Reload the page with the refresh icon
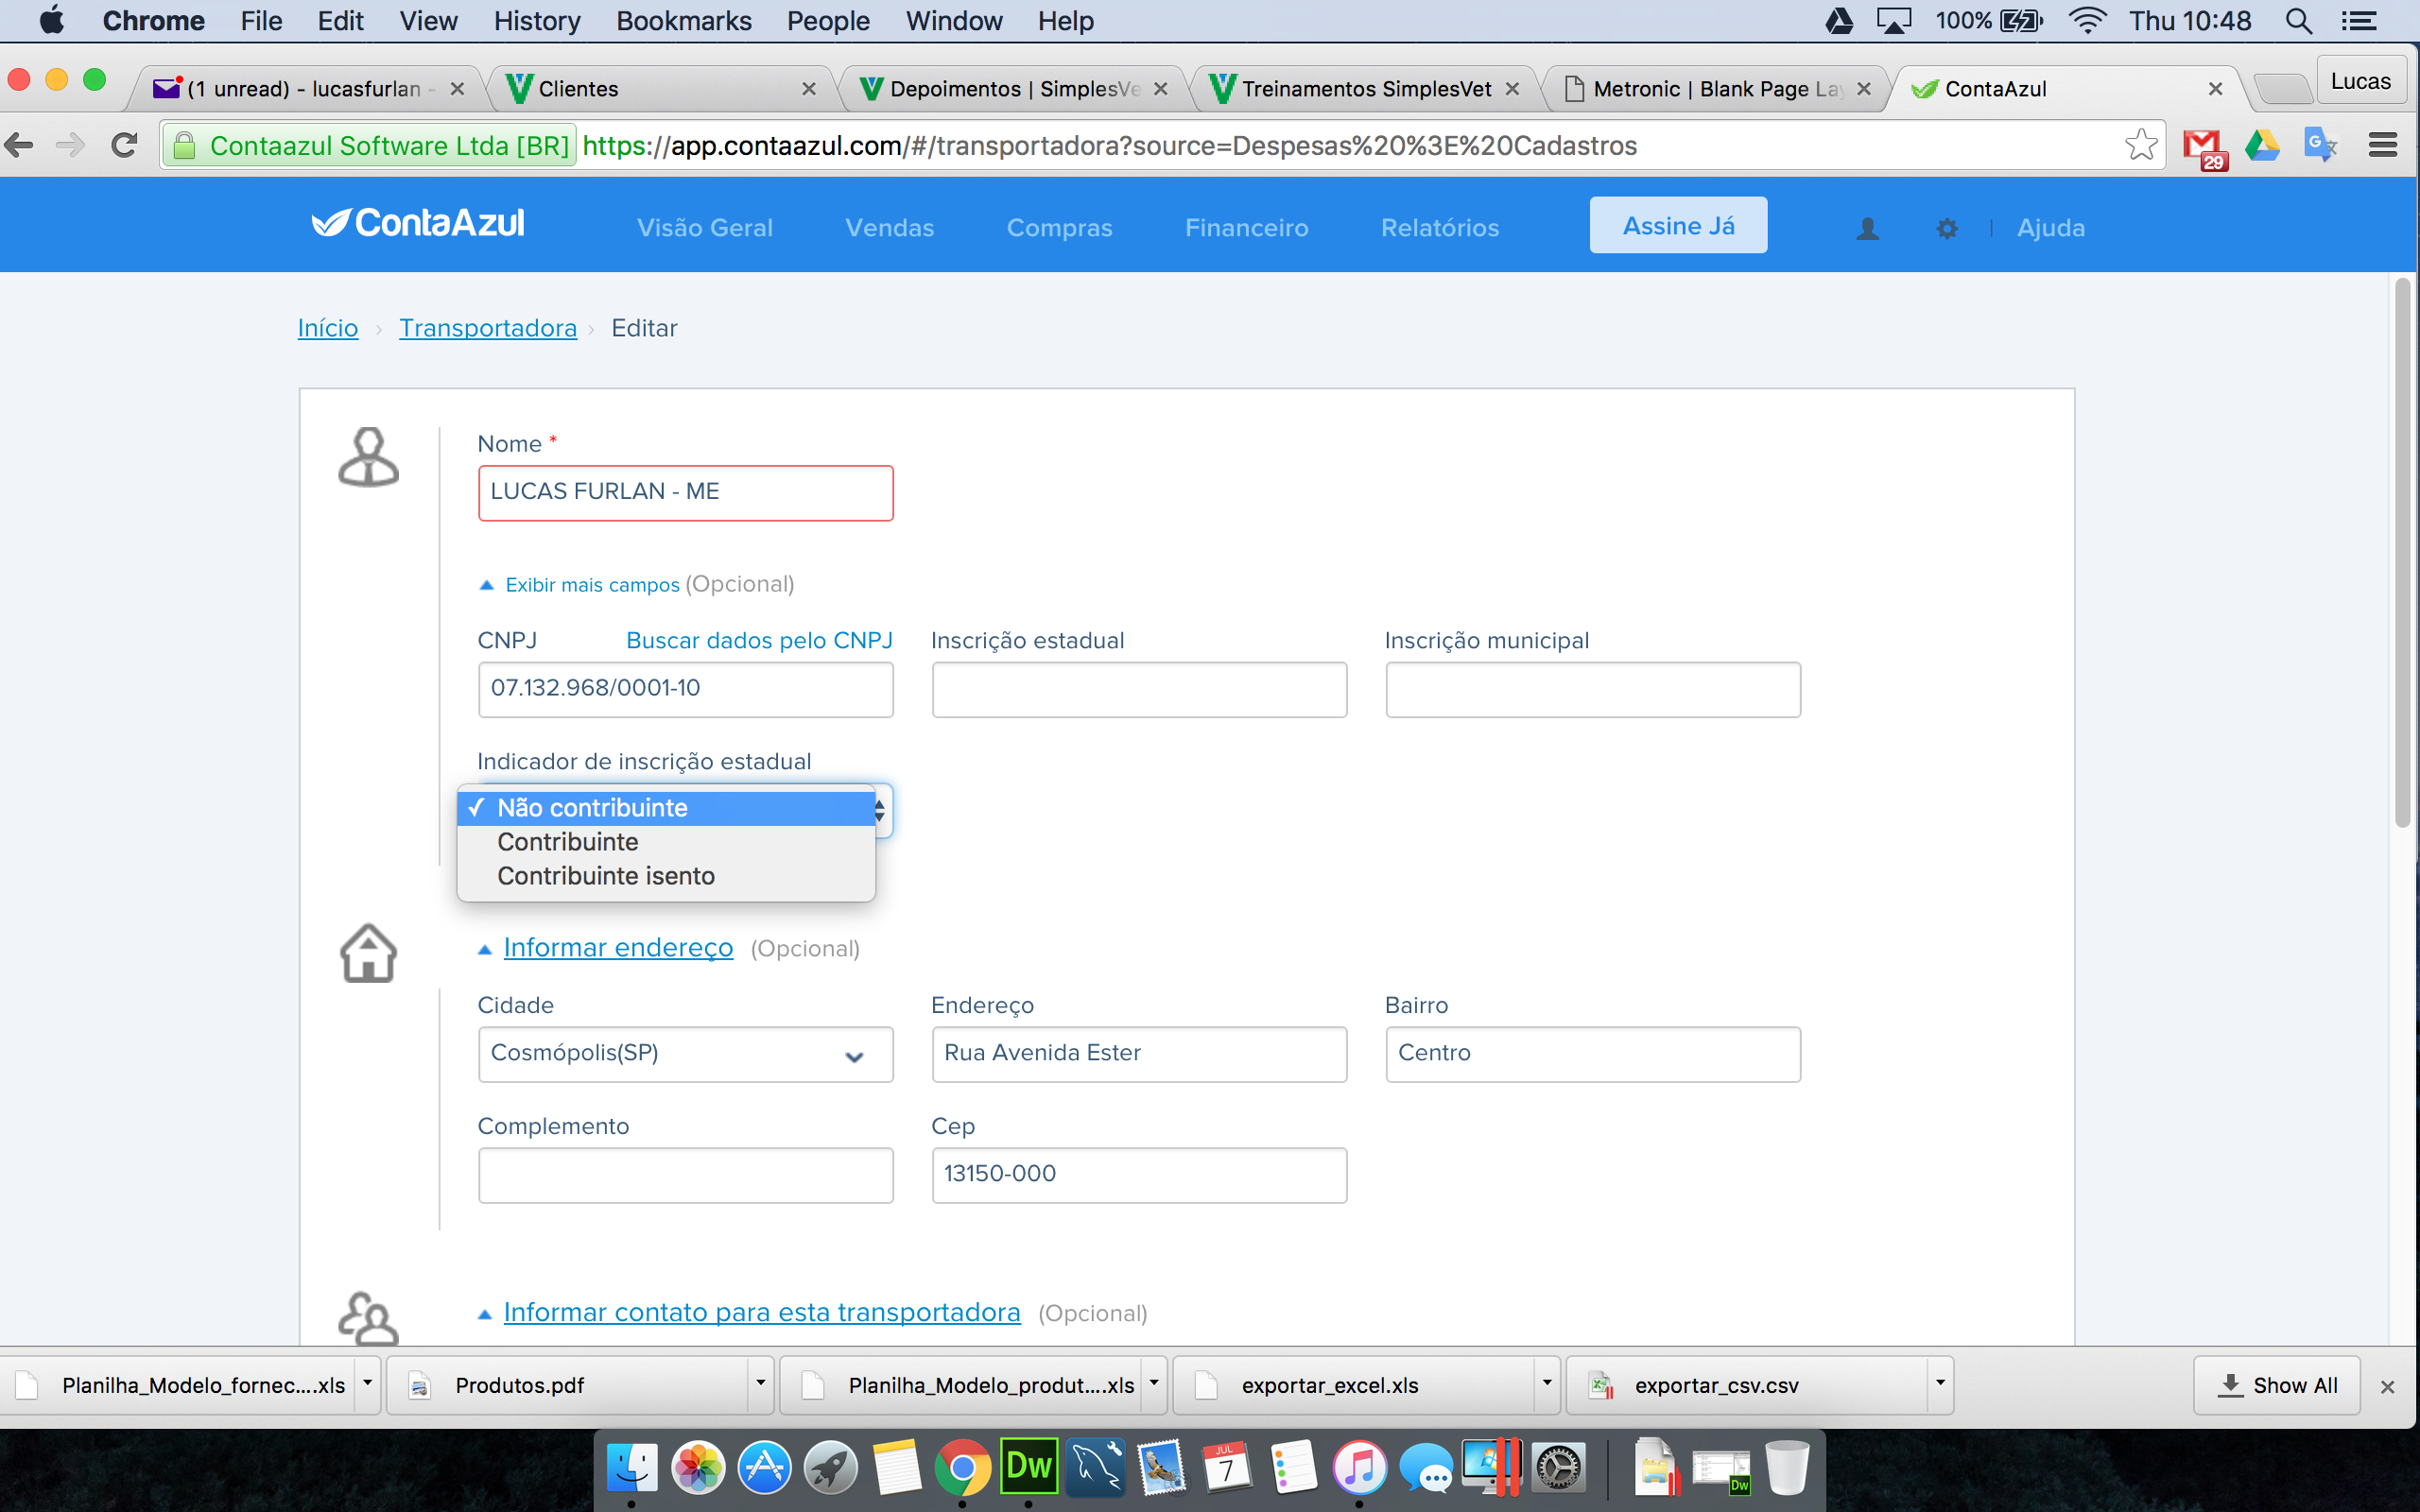 124,145
